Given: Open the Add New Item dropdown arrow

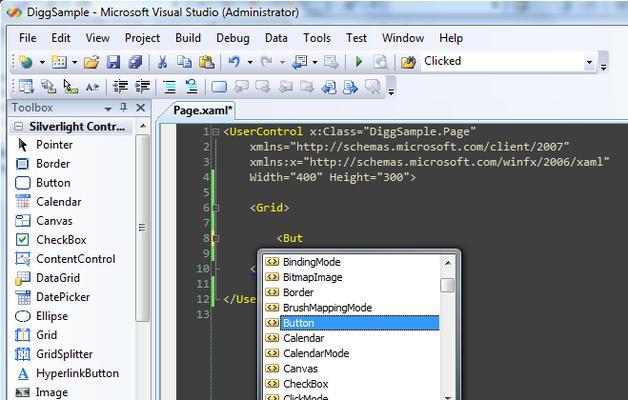Looking at the screenshot, I should coord(74,62).
